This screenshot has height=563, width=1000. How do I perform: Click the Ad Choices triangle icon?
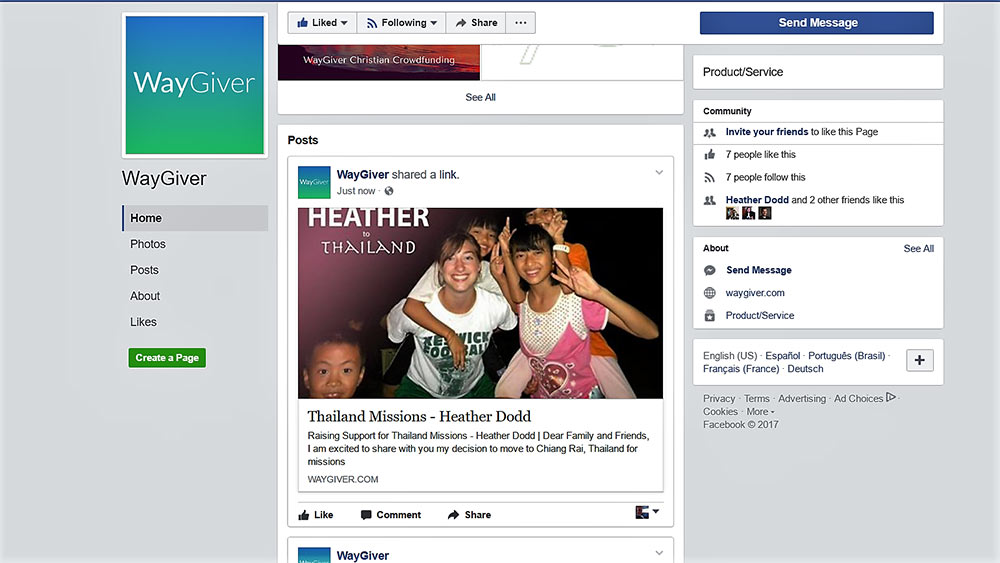click(890, 397)
